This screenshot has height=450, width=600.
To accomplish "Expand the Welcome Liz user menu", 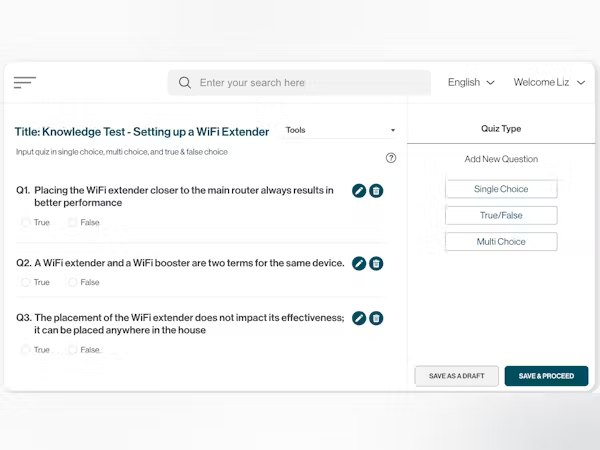I will [549, 82].
